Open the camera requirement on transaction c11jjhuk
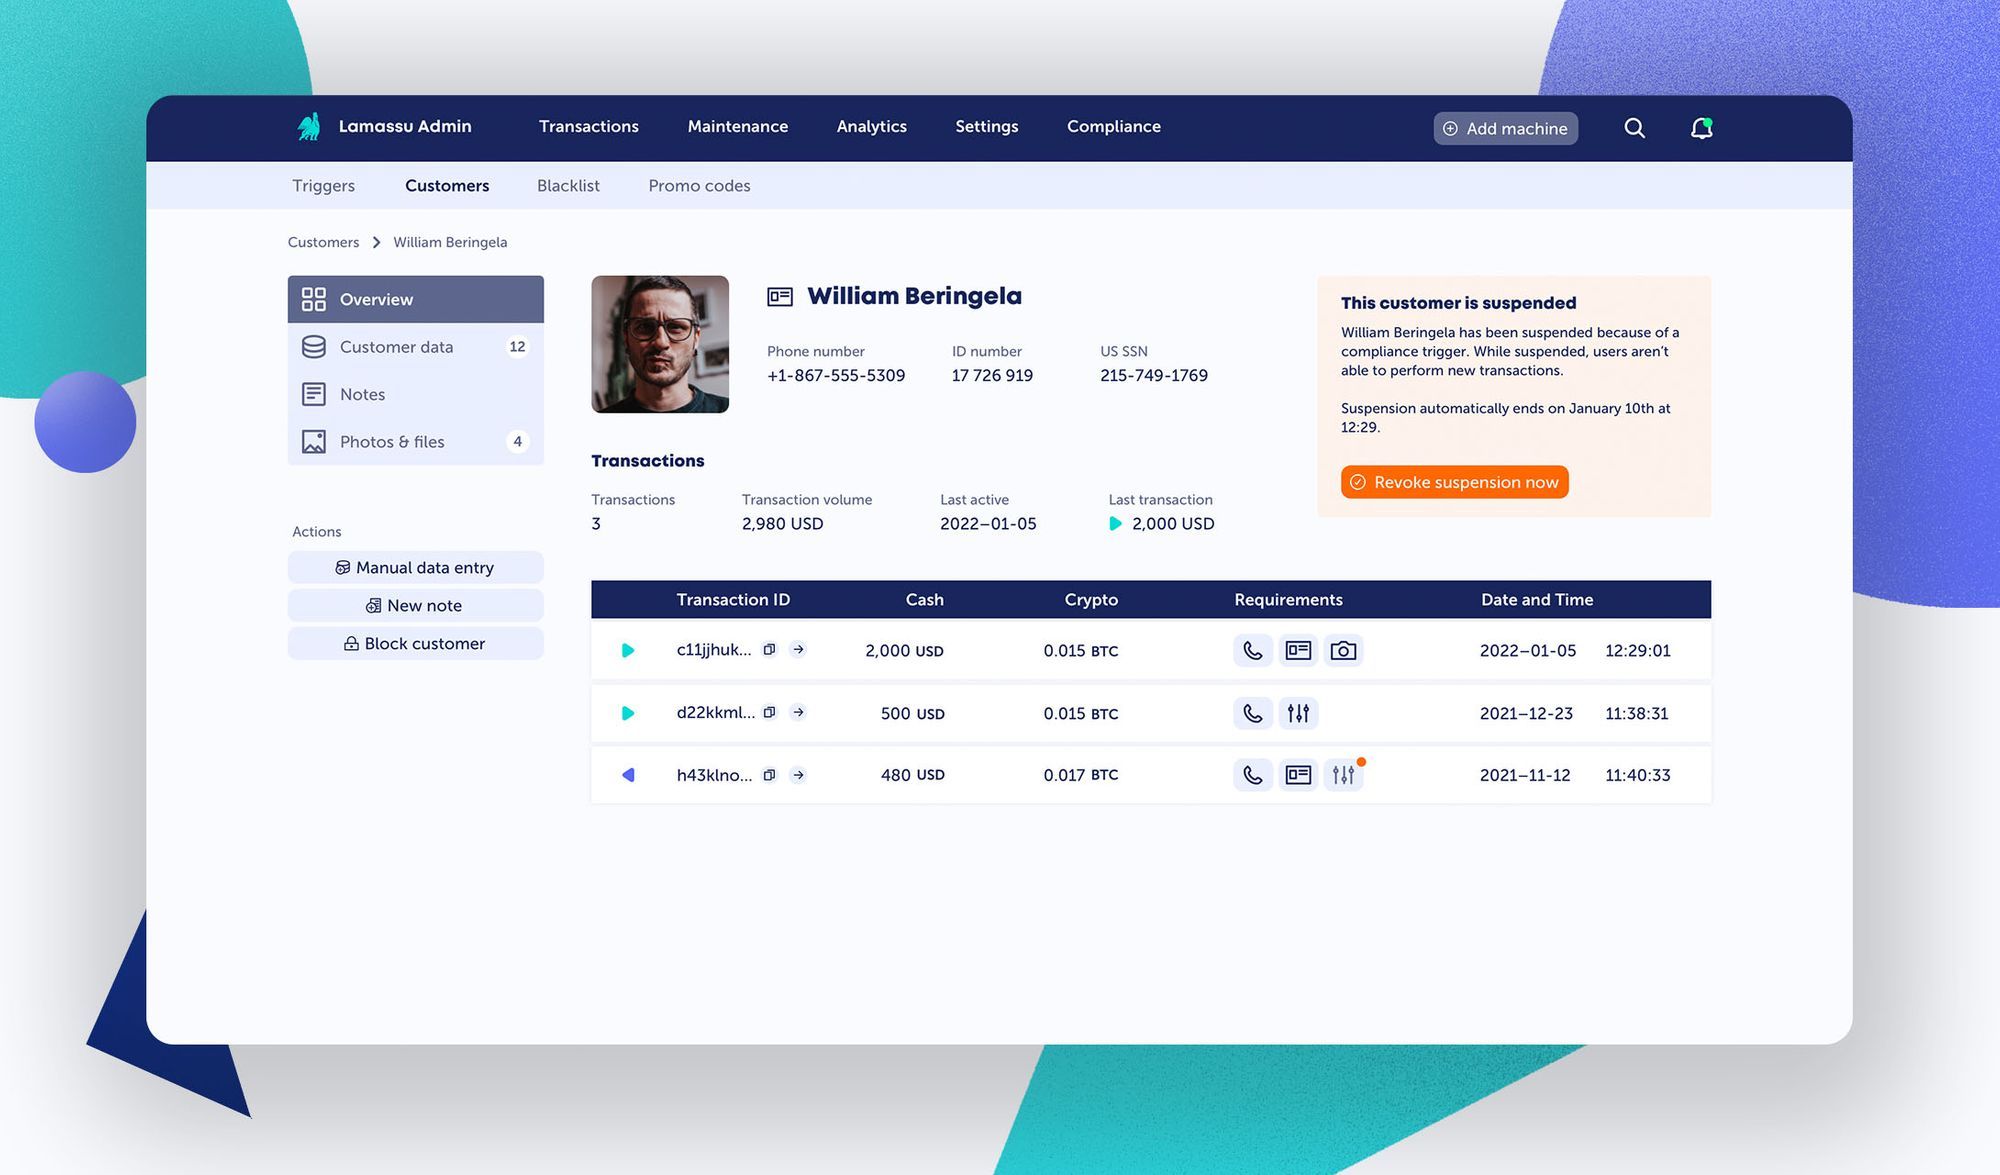This screenshot has height=1175, width=2000. (1344, 650)
